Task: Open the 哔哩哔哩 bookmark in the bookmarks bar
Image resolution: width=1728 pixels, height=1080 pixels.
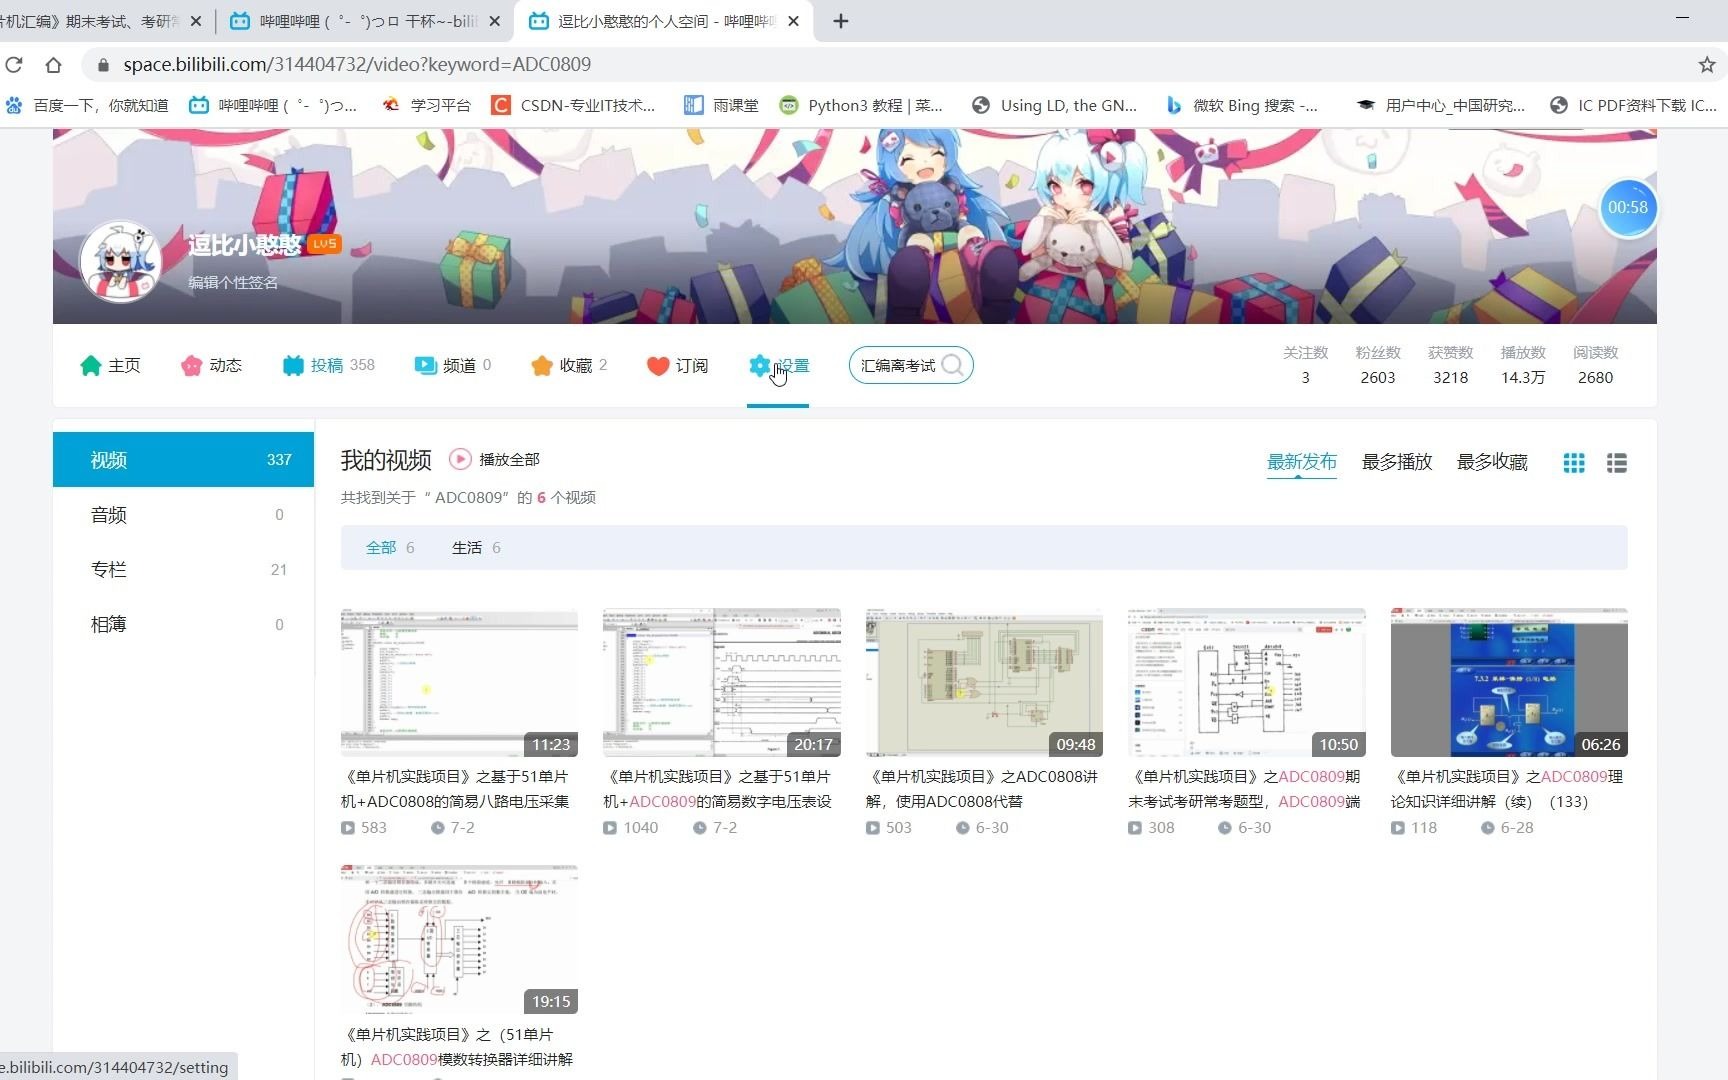Action: click(273, 105)
